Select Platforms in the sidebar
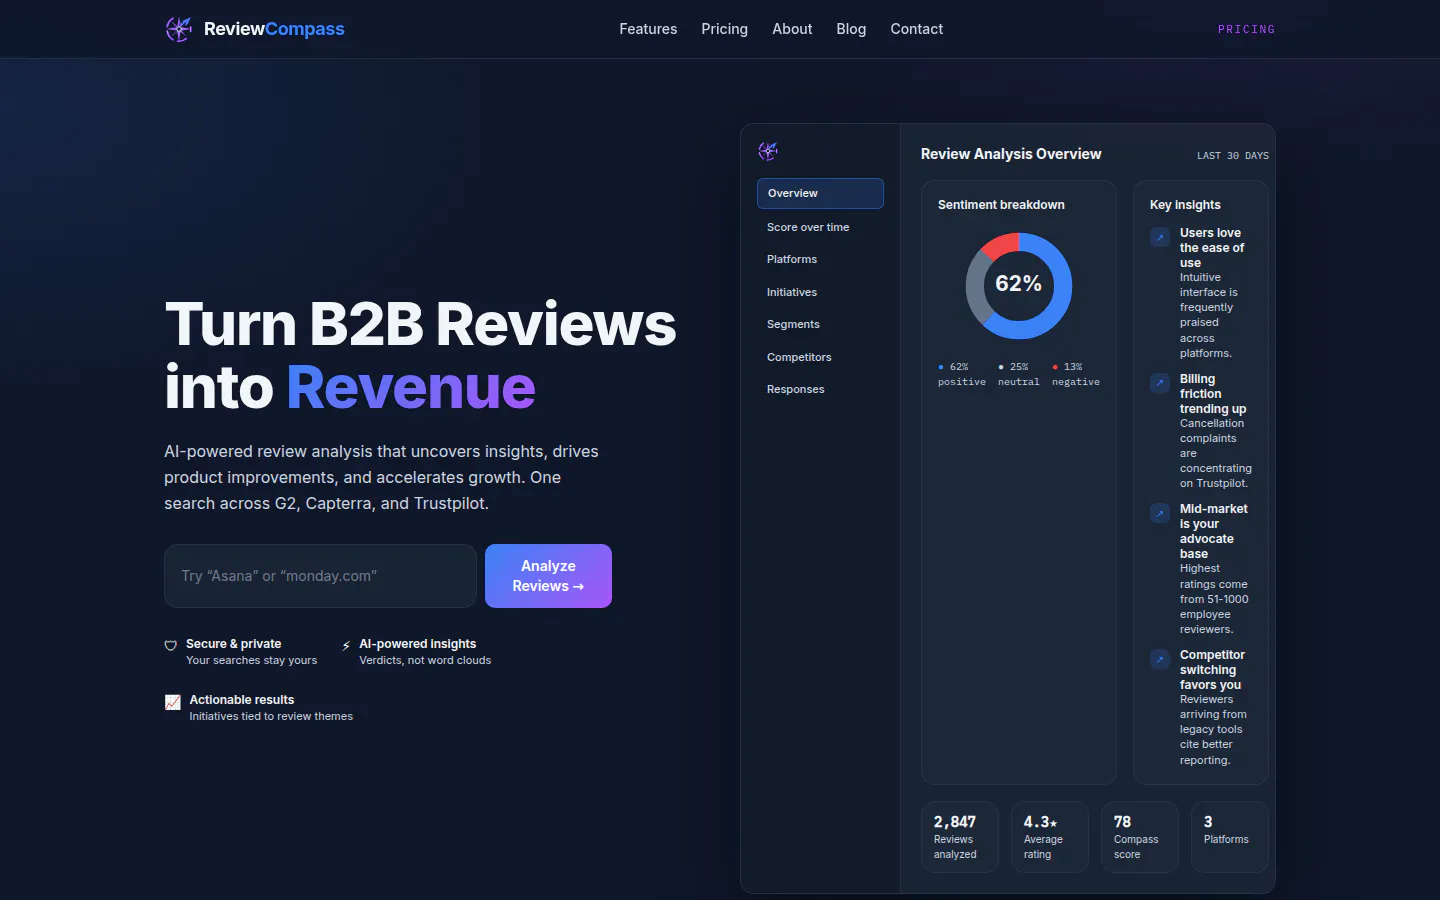This screenshot has width=1440, height=900. point(820,259)
